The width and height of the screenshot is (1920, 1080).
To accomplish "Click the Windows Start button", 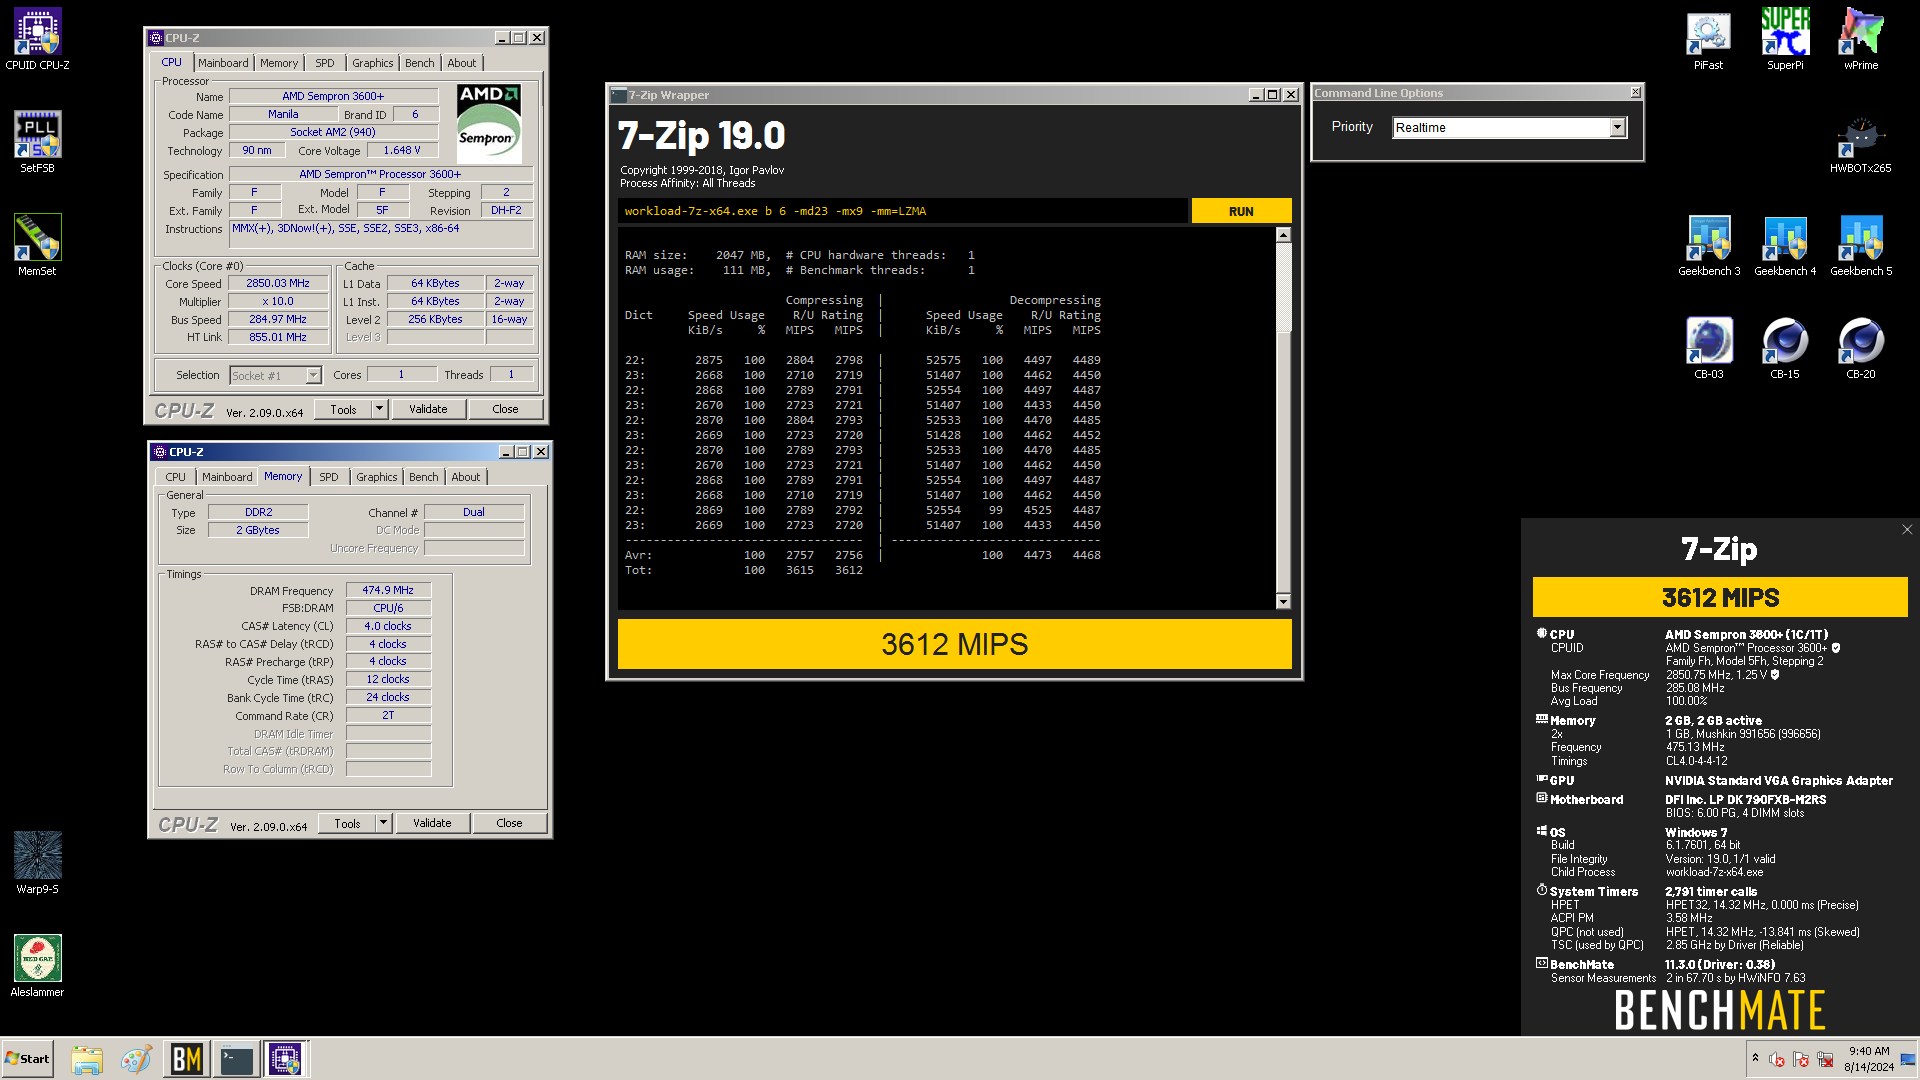I will point(28,1059).
